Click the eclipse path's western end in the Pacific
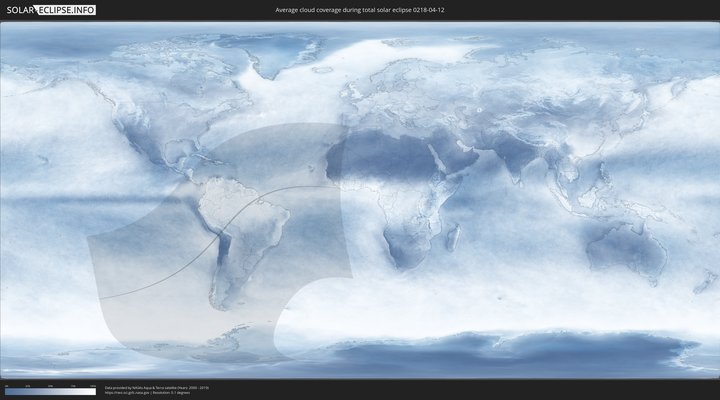 102,296
